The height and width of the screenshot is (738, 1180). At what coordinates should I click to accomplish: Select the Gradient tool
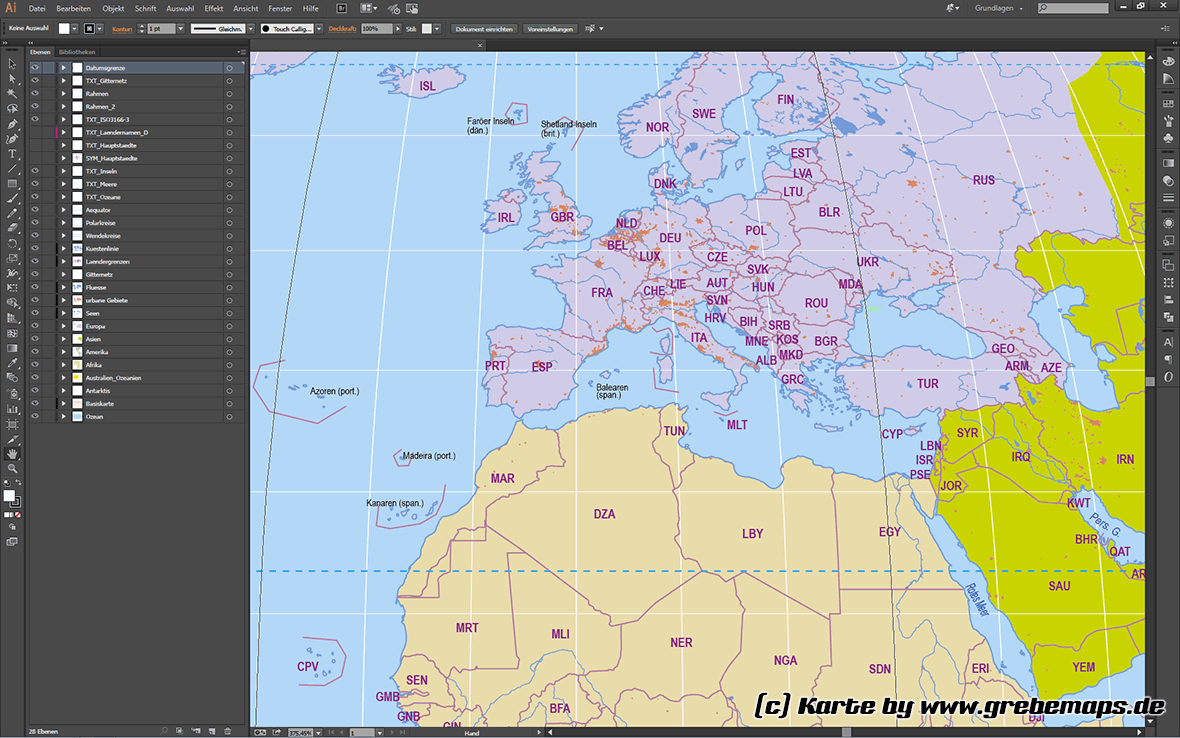[12, 348]
